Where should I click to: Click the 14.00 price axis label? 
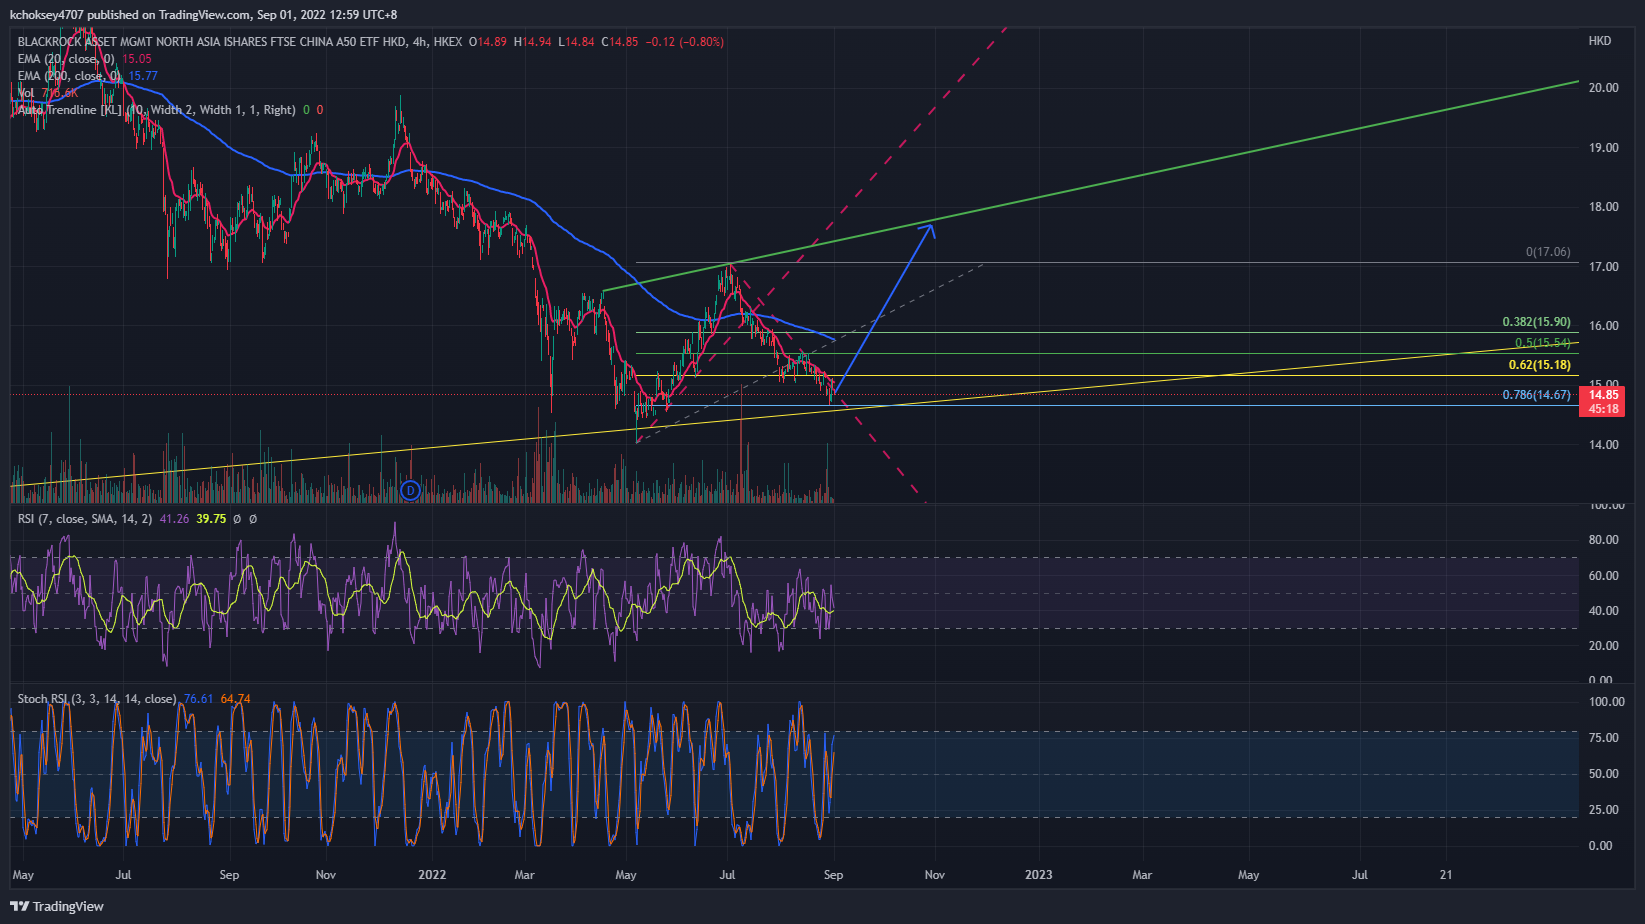(x=1604, y=445)
